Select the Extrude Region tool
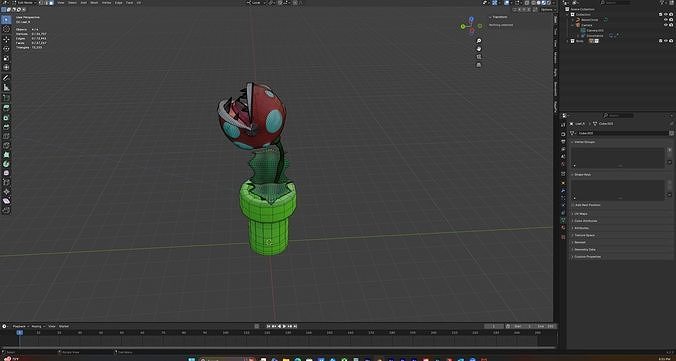 [6, 107]
